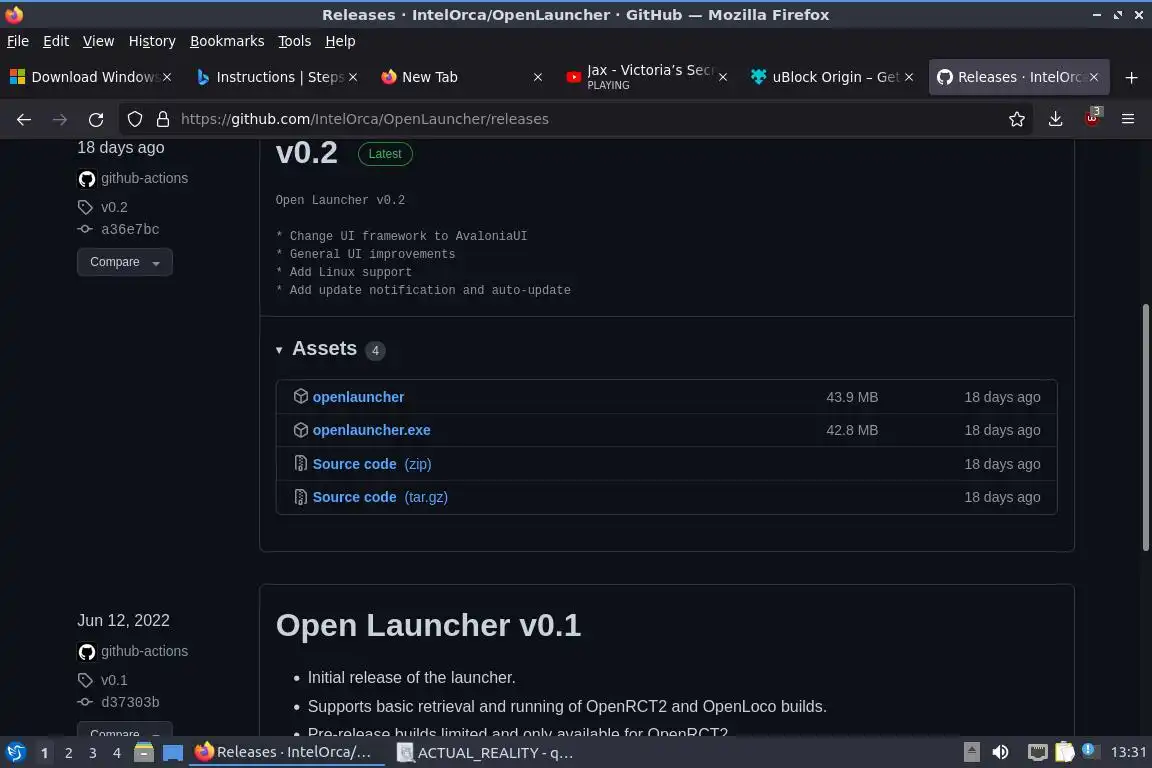The height and width of the screenshot is (768, 1152).
Task: Open the v0.2 release title link
Action: [x=306, y=153]
